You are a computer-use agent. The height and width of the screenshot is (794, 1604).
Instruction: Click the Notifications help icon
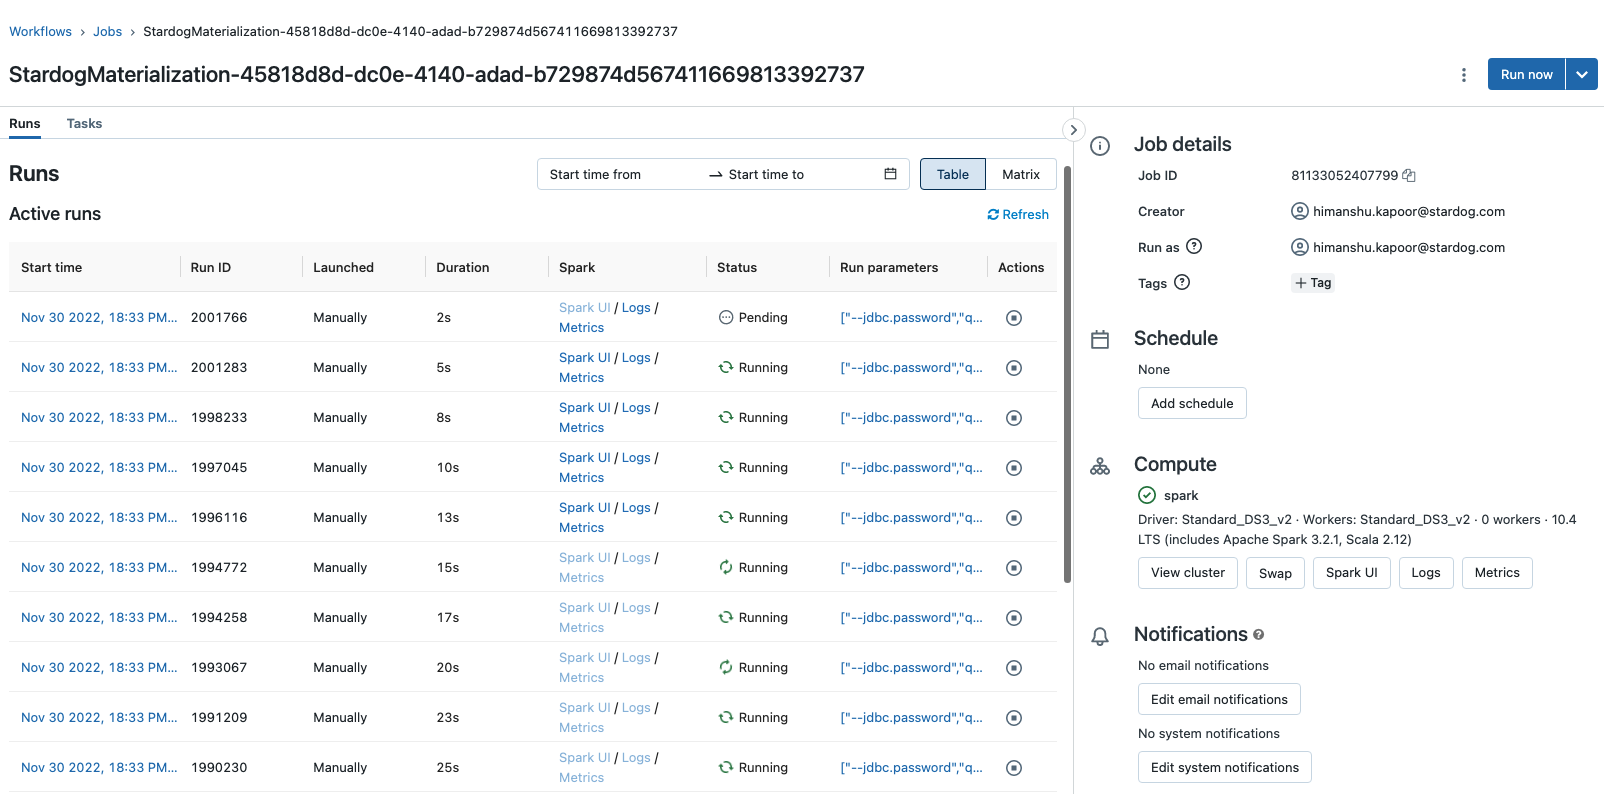[1258, 635]
